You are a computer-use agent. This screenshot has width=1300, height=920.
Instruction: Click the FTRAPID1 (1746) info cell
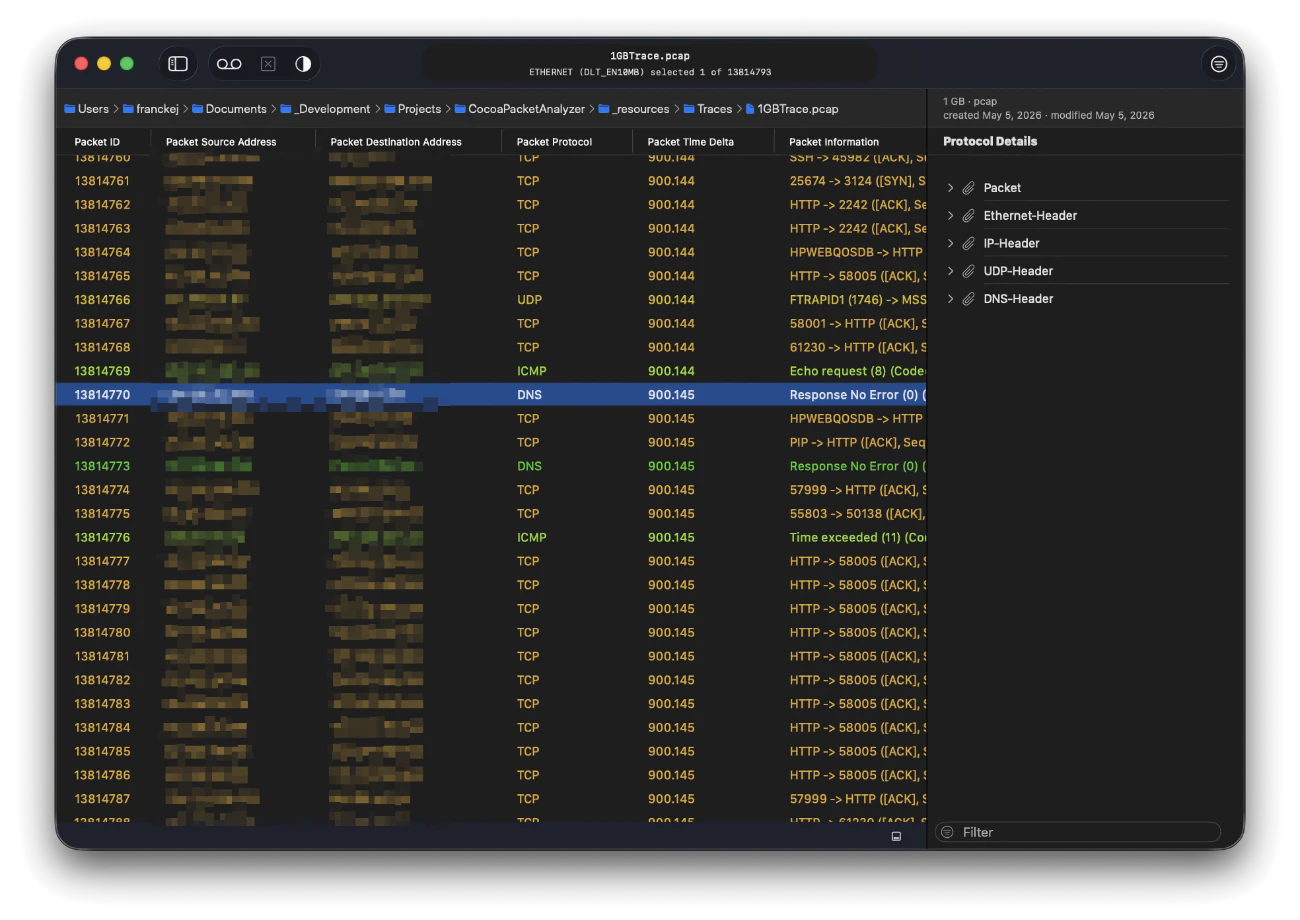(858, 300)
